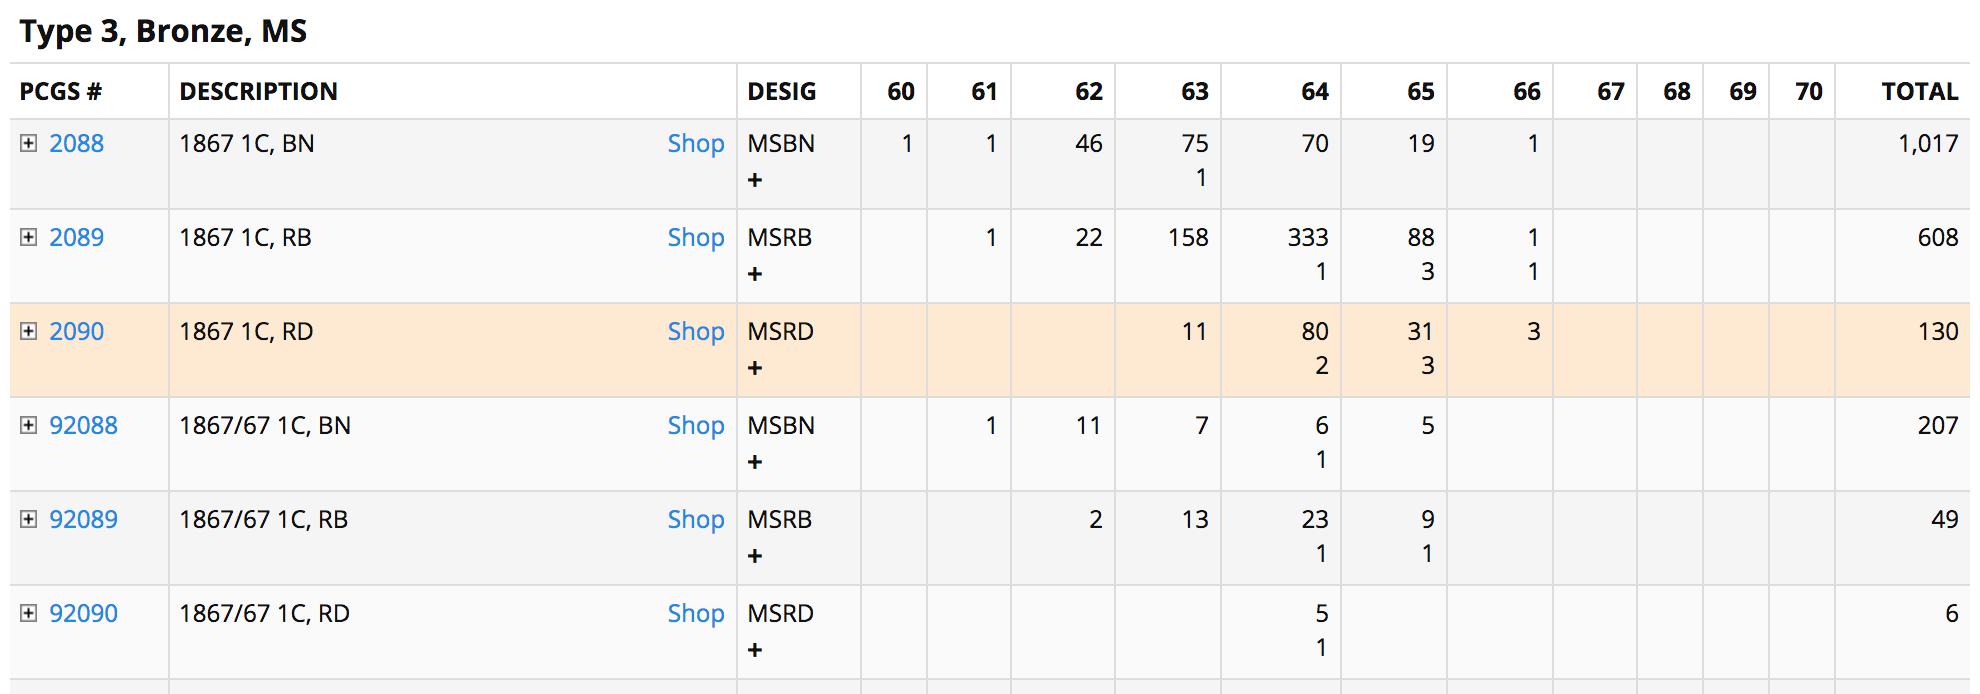The width and height of the screenshot is (1980, 694).
Task: Expand row 2088 with plus icon
Action: (29, 143)
